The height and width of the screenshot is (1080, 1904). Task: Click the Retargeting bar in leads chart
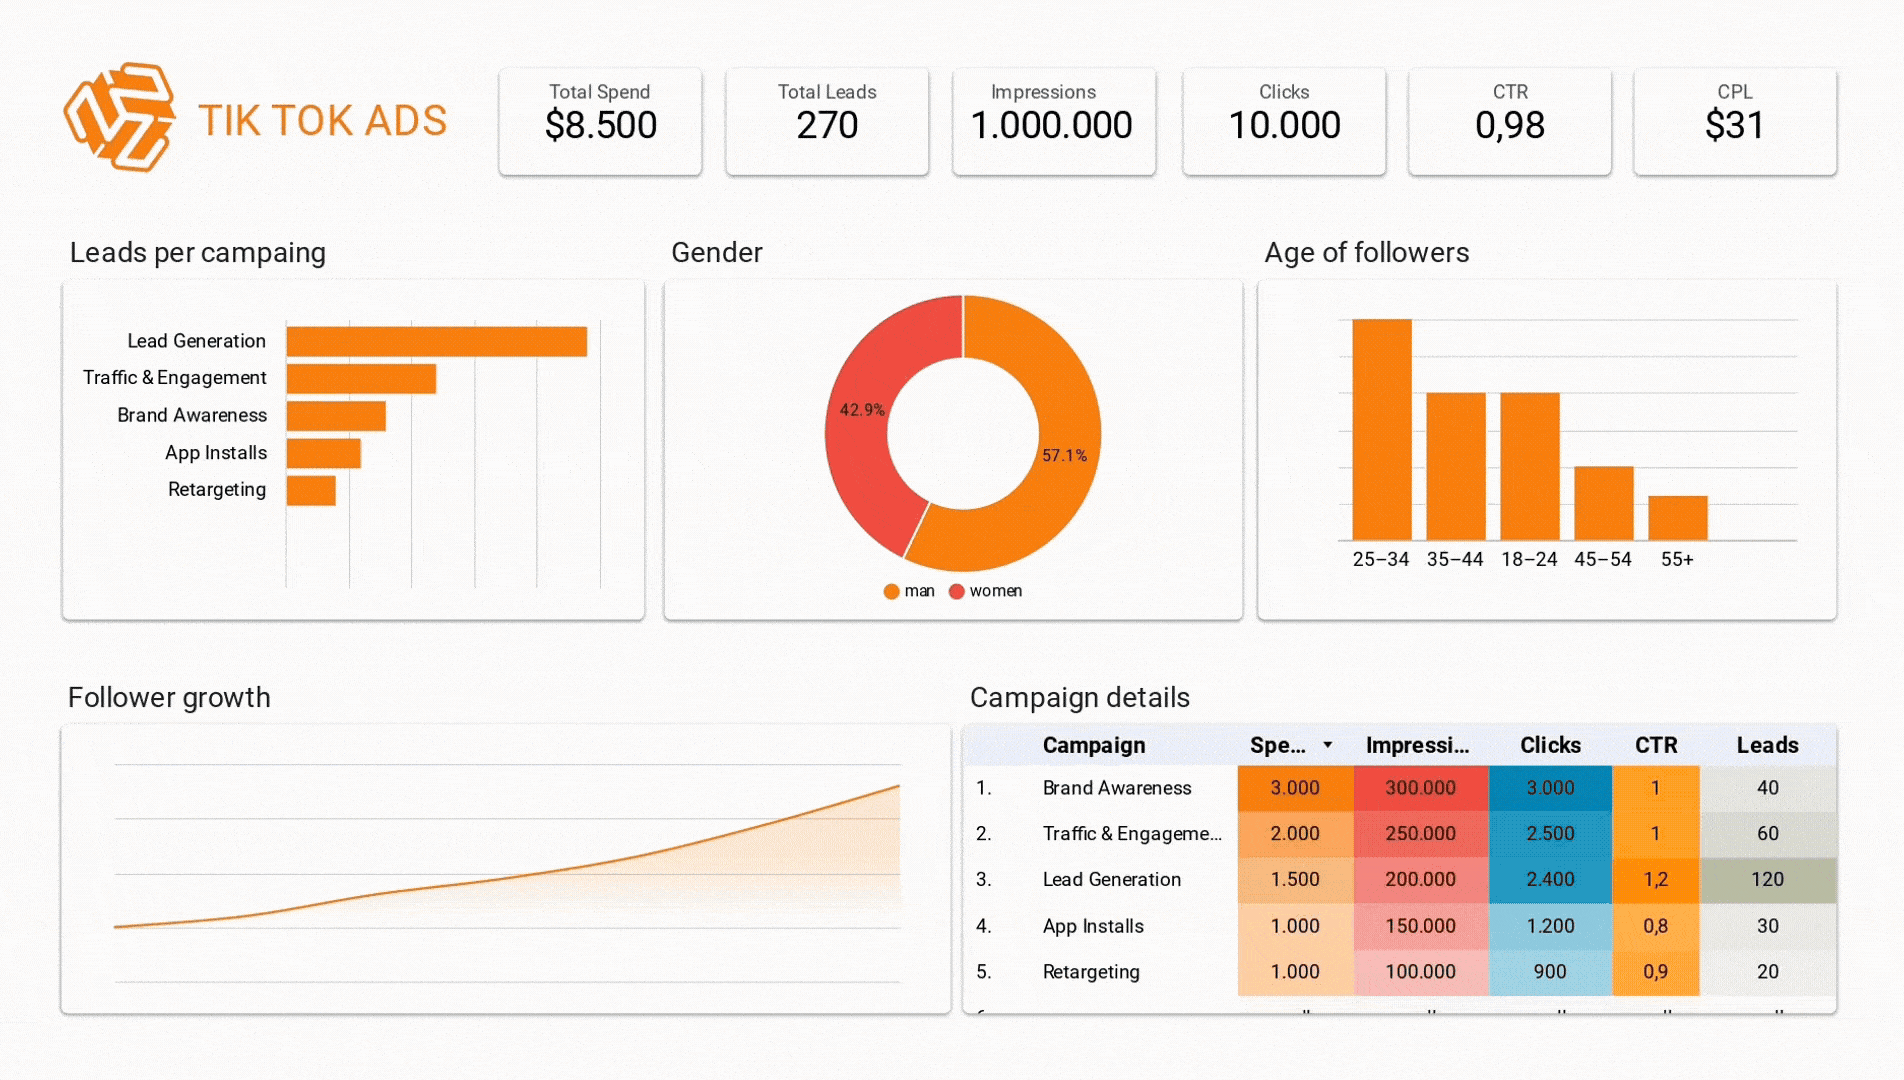point(311,490)
